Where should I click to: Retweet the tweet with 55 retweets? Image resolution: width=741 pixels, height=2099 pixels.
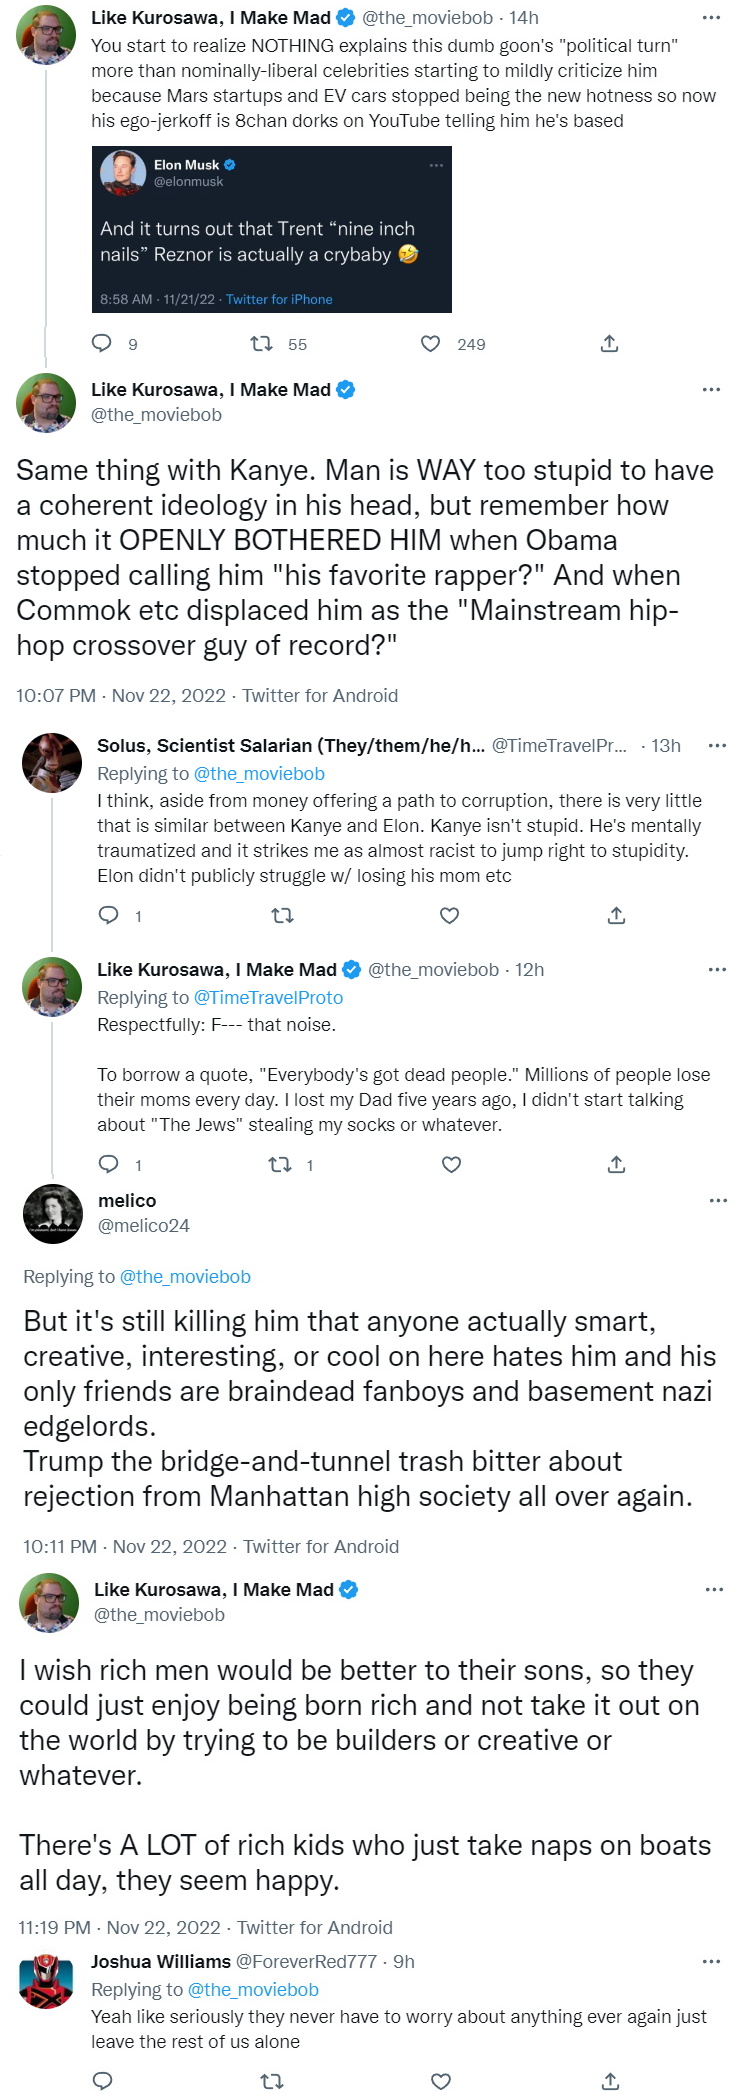262,344
